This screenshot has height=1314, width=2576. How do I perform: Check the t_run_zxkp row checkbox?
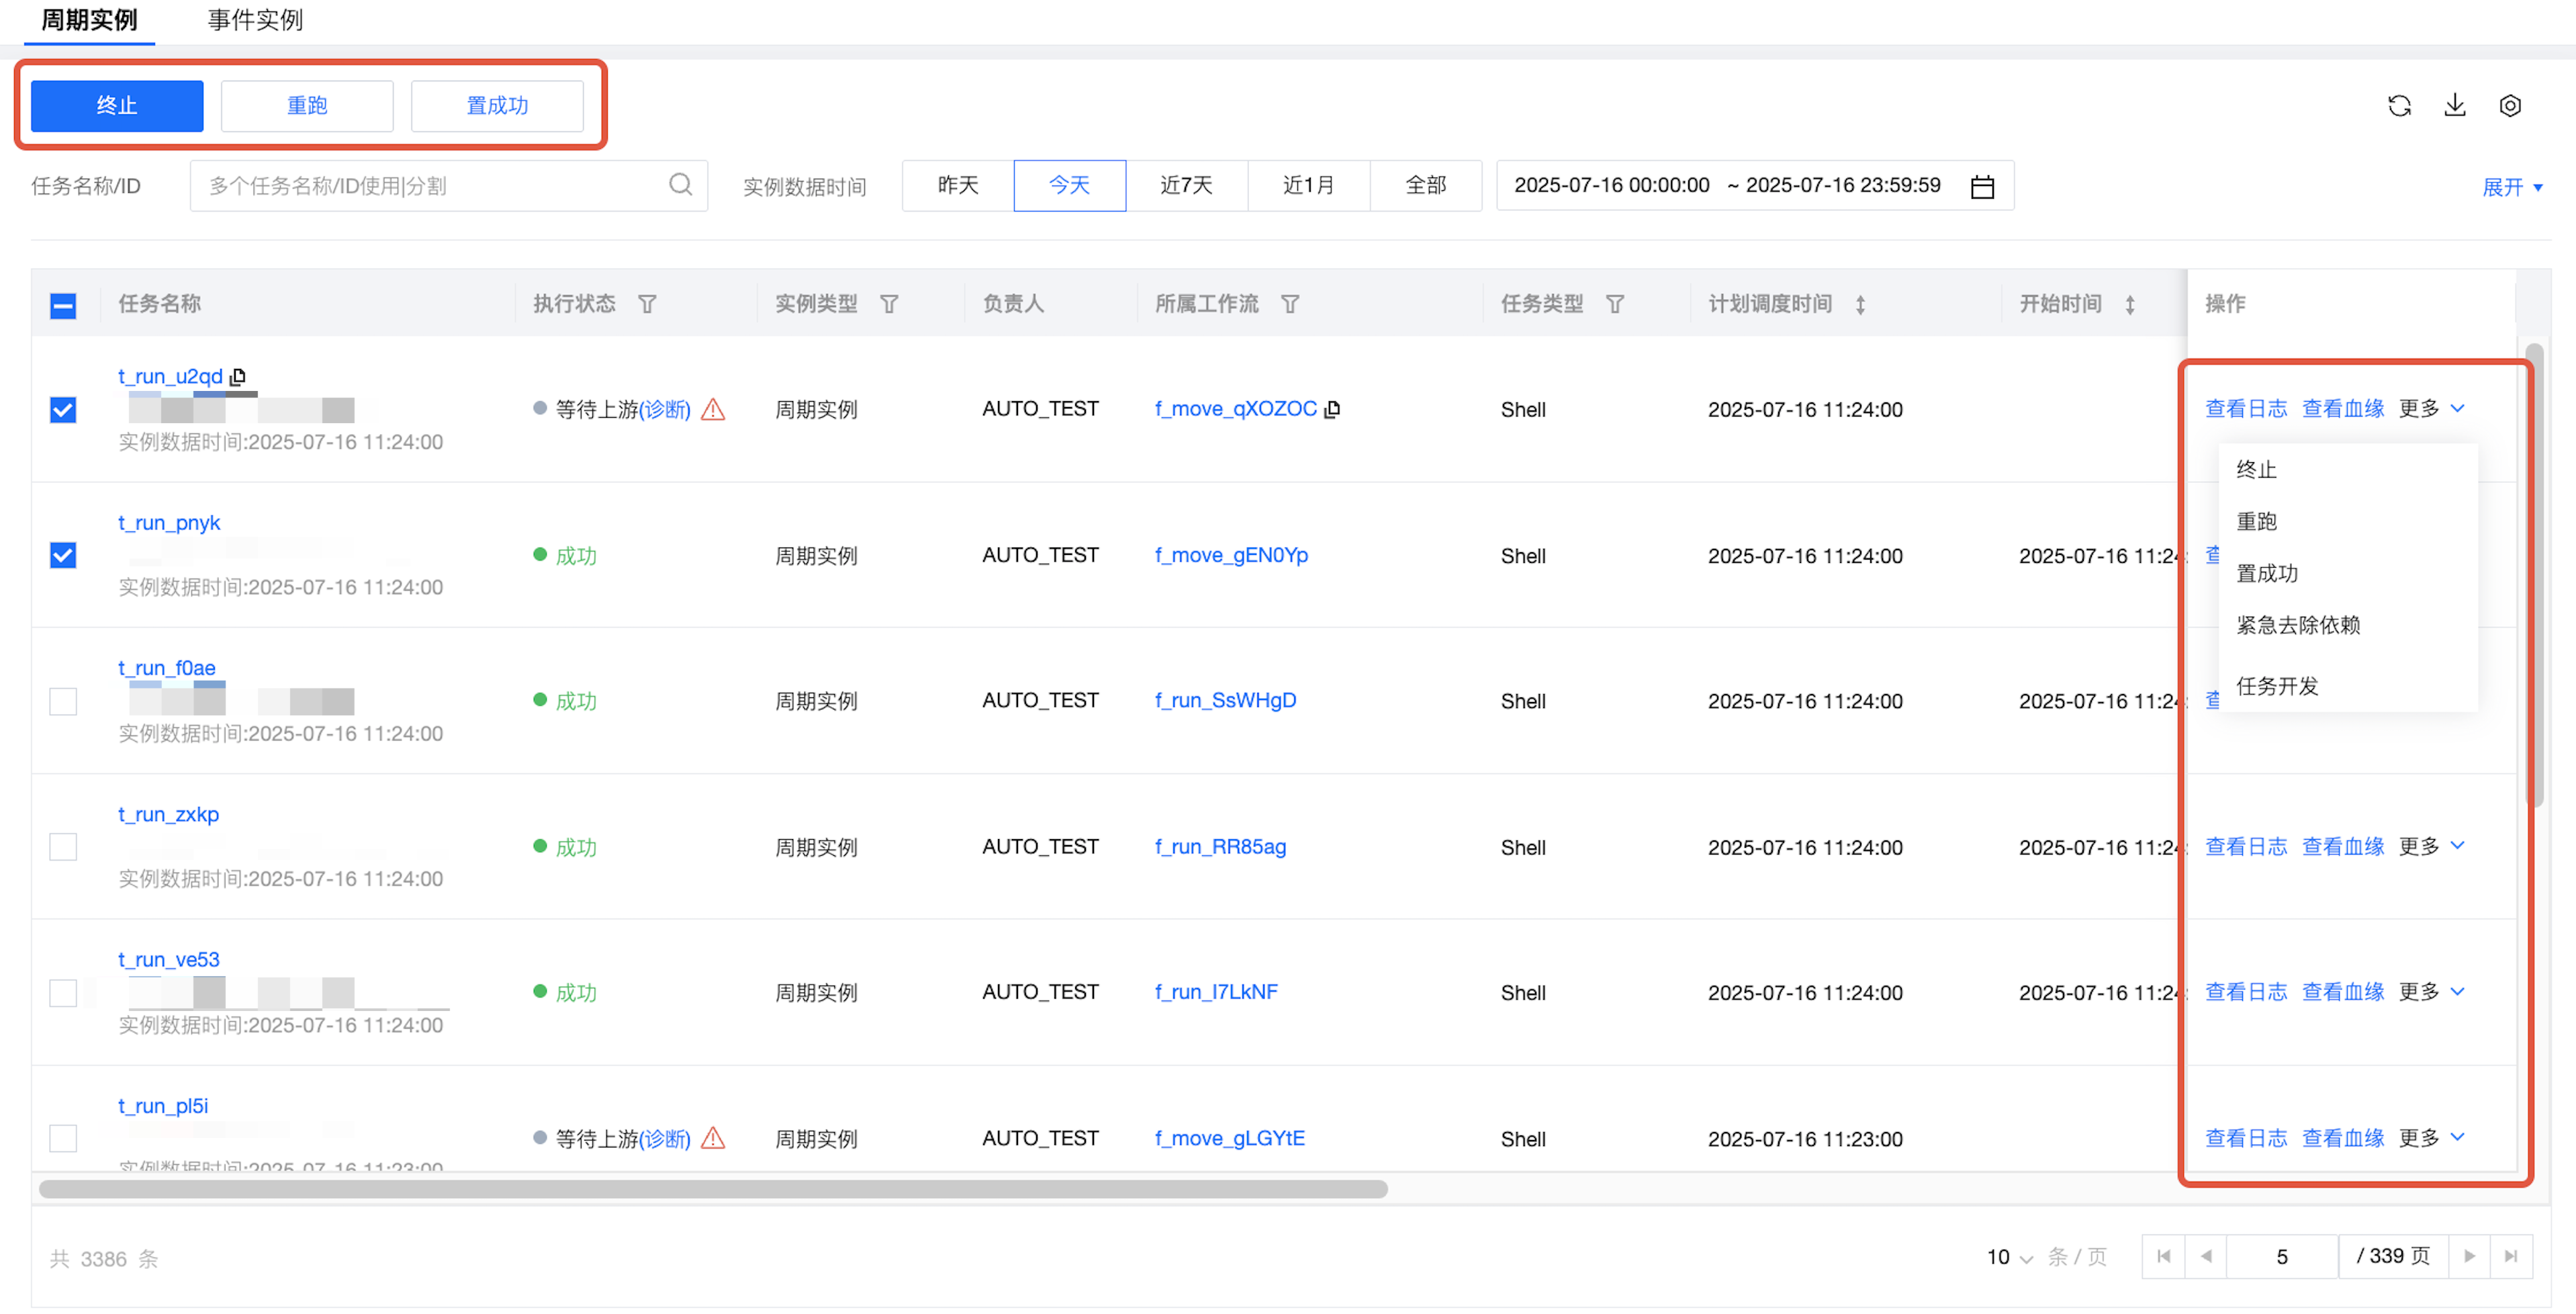pyautogui.click(x=63, y=847)
